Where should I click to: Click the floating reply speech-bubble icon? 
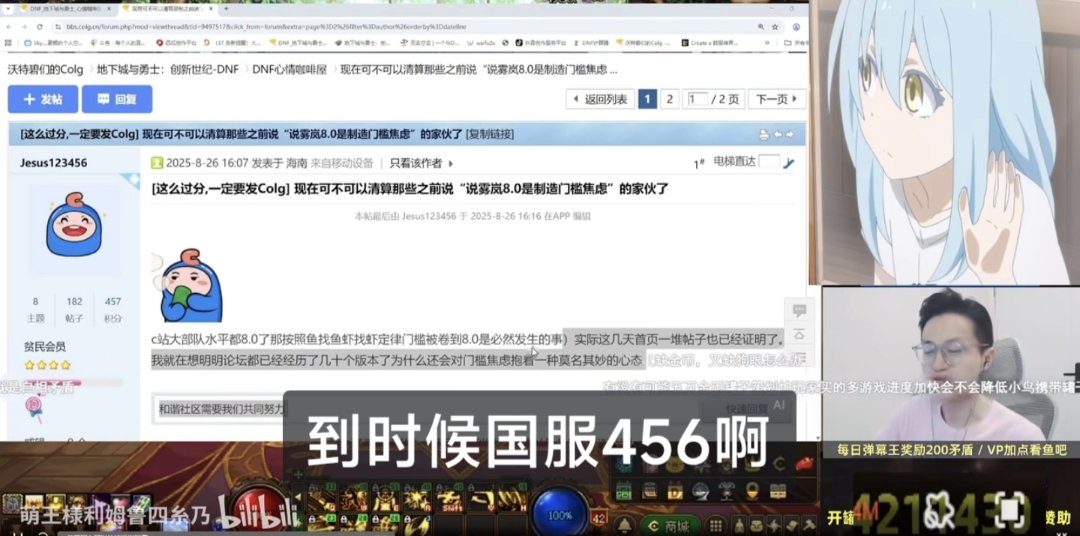point(799,311)
